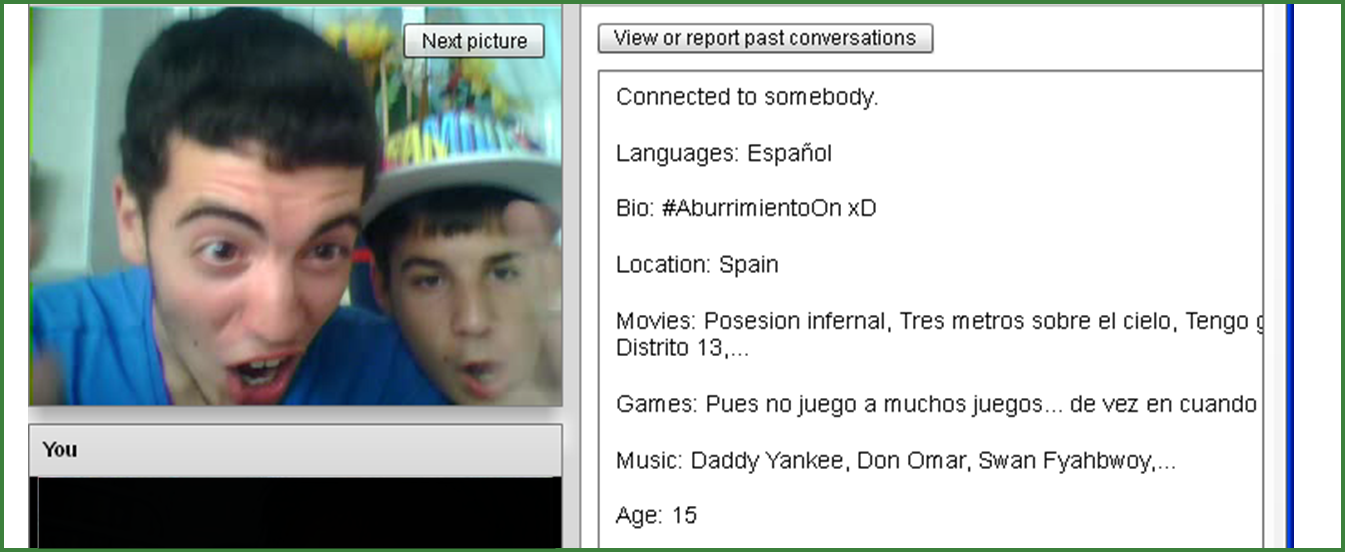Click your black video preview area

point(296,512)
